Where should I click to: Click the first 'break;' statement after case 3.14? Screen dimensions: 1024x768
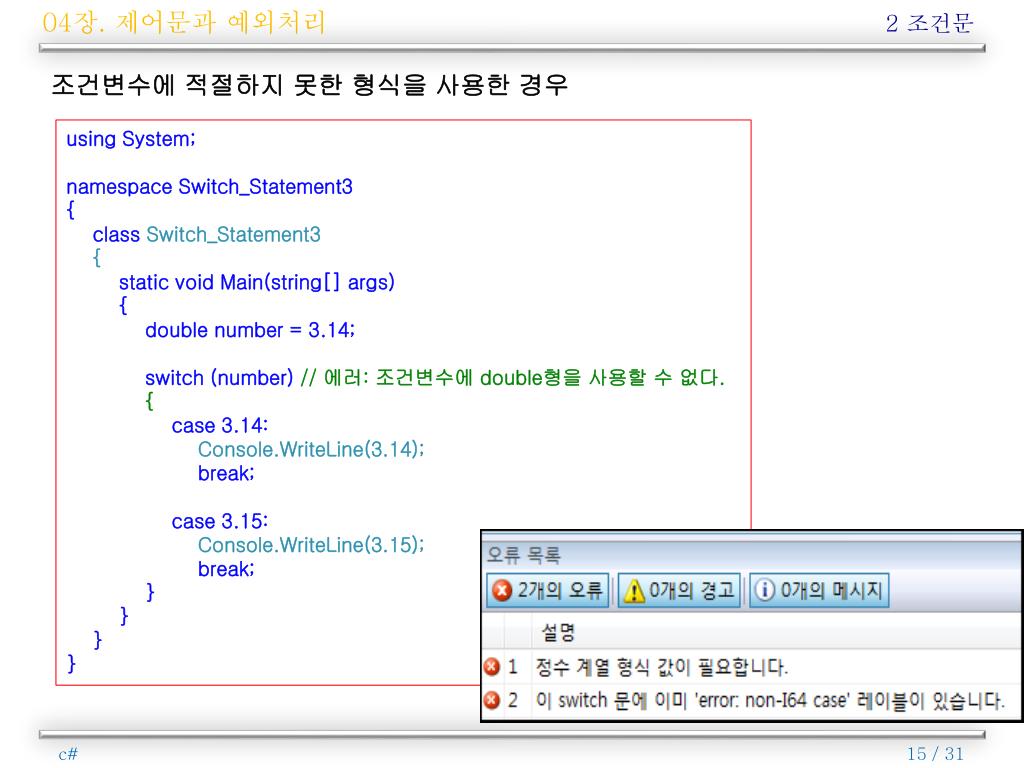pos(226,473)
